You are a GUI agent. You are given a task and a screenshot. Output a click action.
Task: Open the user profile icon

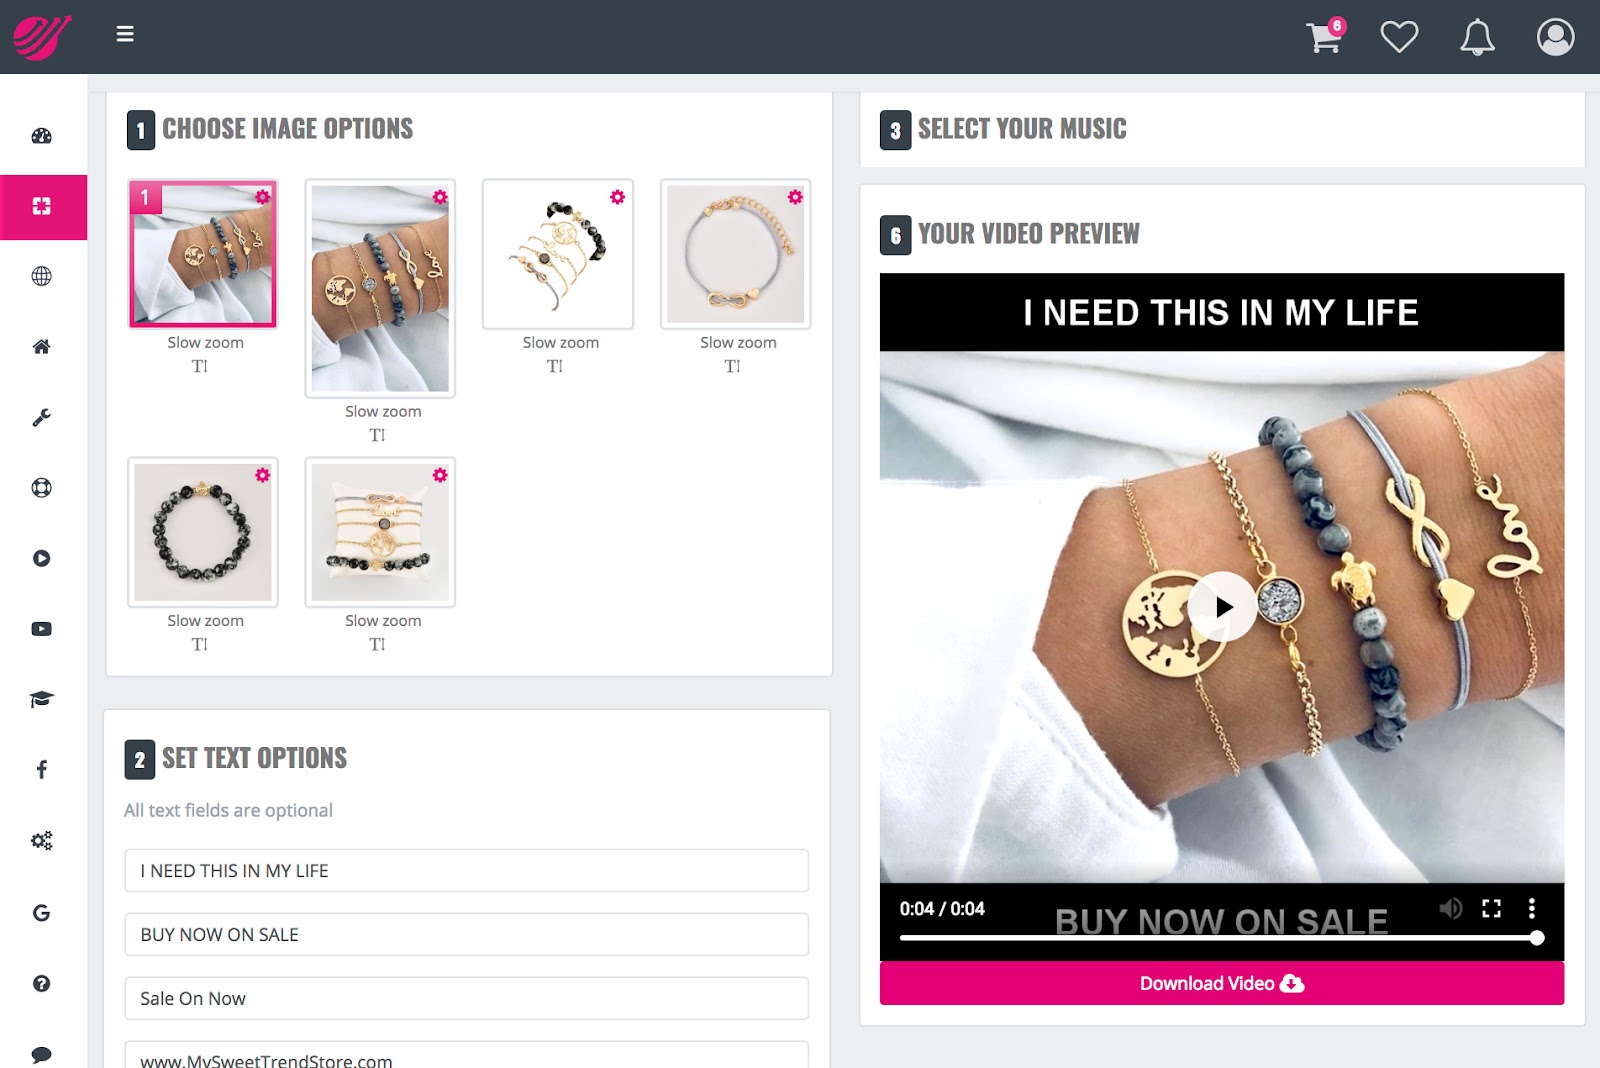click(1555, 37)
